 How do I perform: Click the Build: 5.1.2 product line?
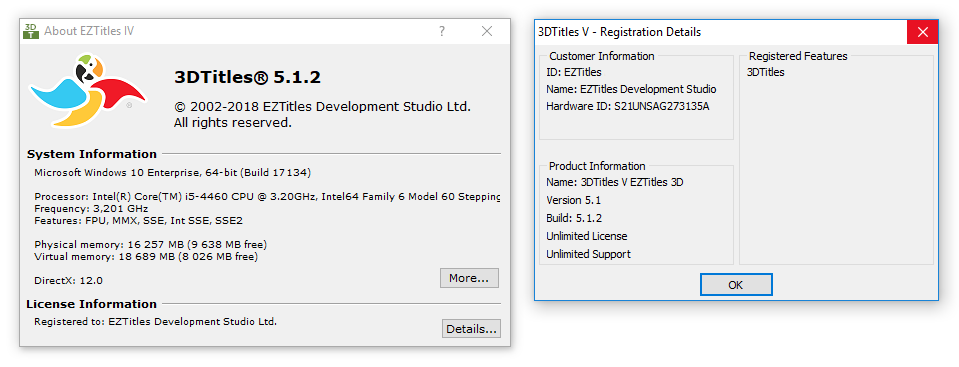[x=574, y=218]
